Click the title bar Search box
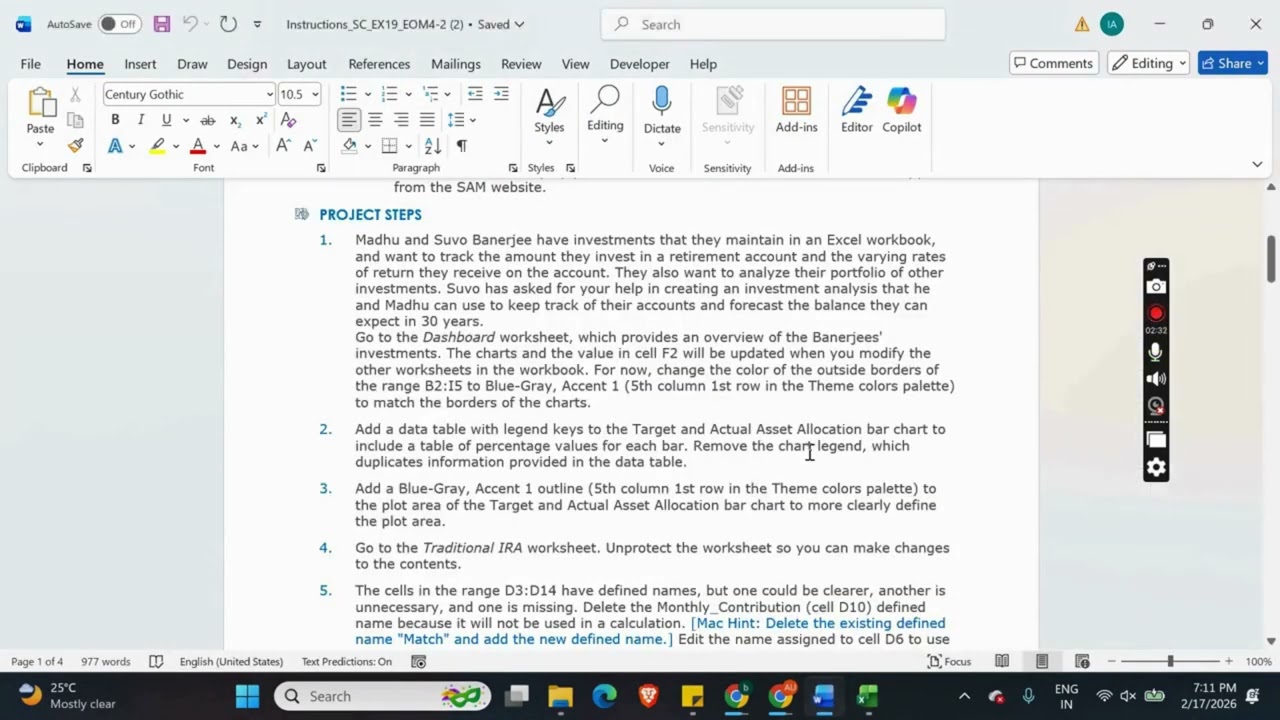This screenshot has width=1280, height=720. pos(773,24)
